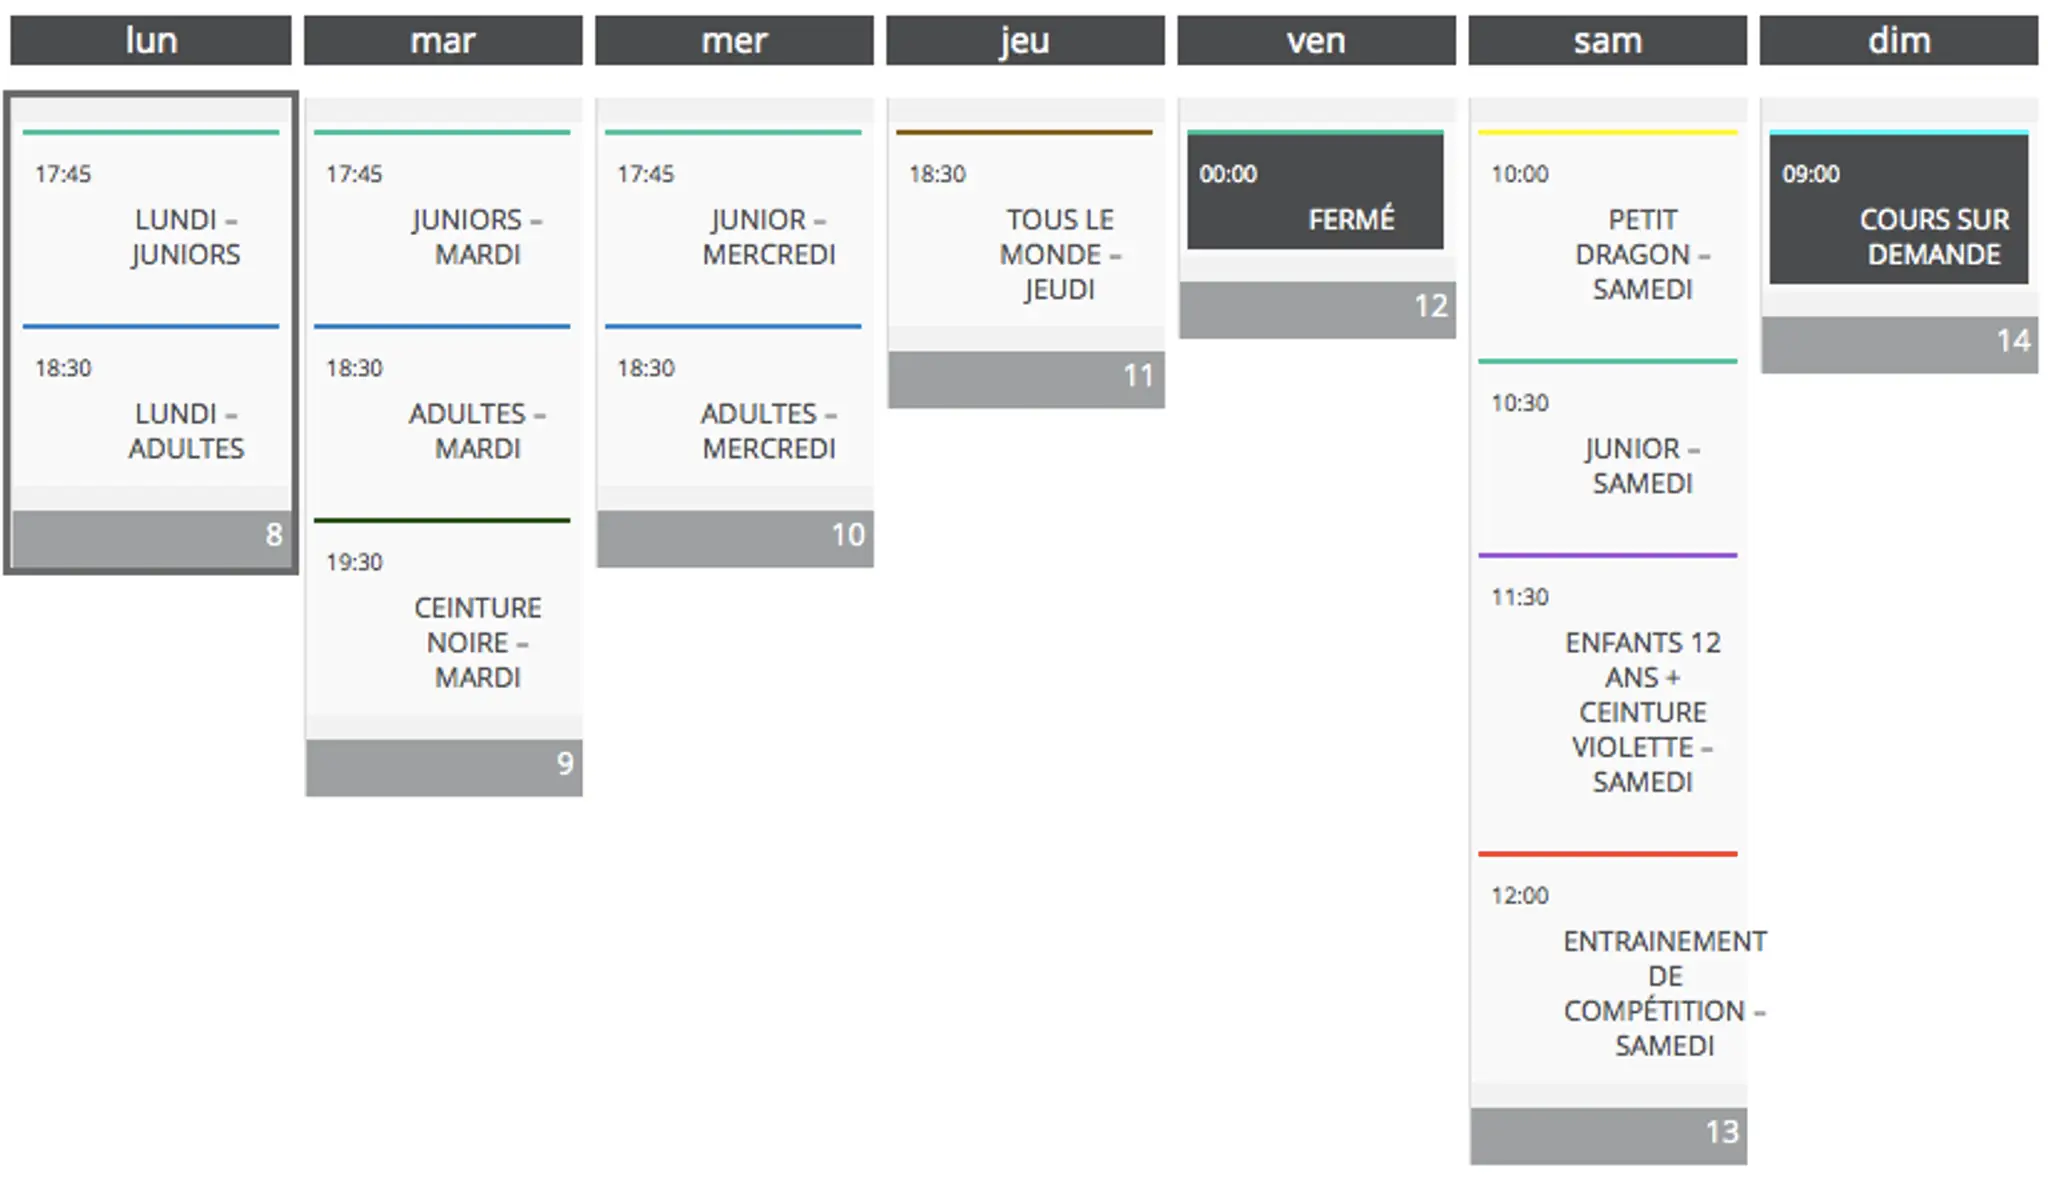This screenshot has width=2048, height=1177.
Task: Click the dim column header
Action: (1898, 41)
